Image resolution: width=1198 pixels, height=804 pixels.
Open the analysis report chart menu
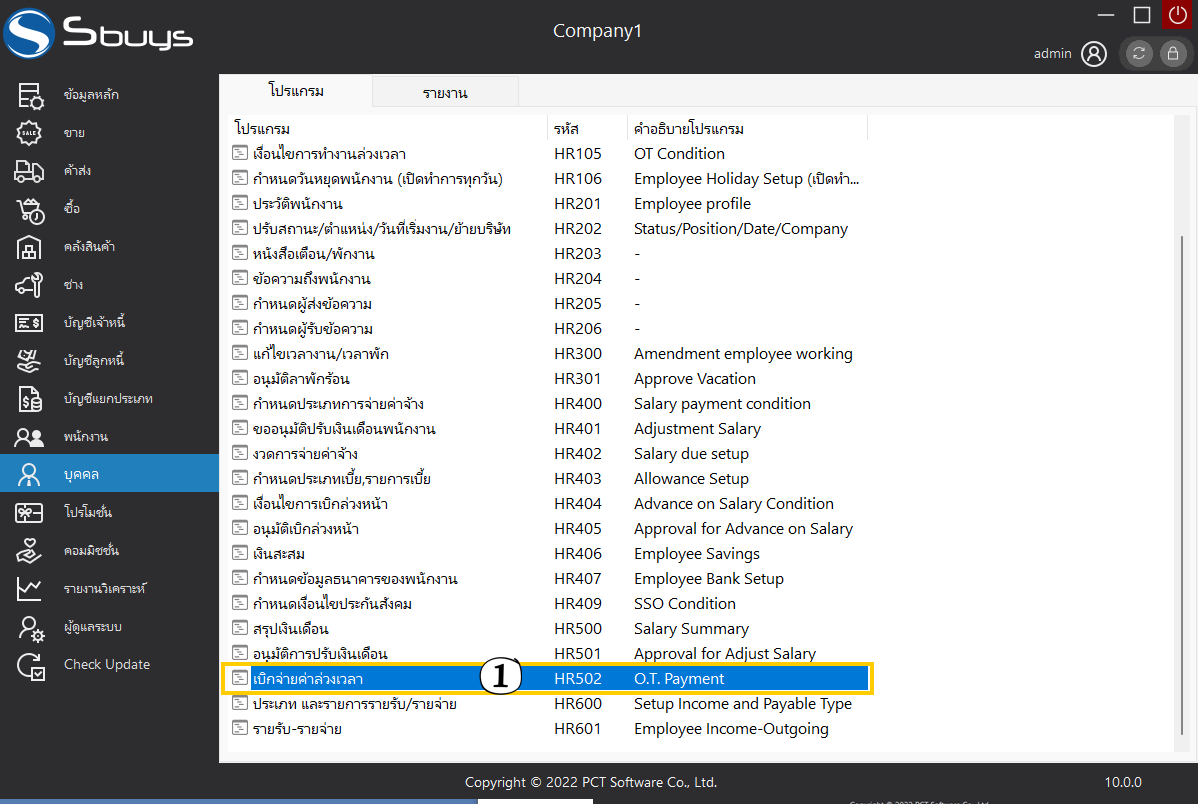[x=30, y=589]
